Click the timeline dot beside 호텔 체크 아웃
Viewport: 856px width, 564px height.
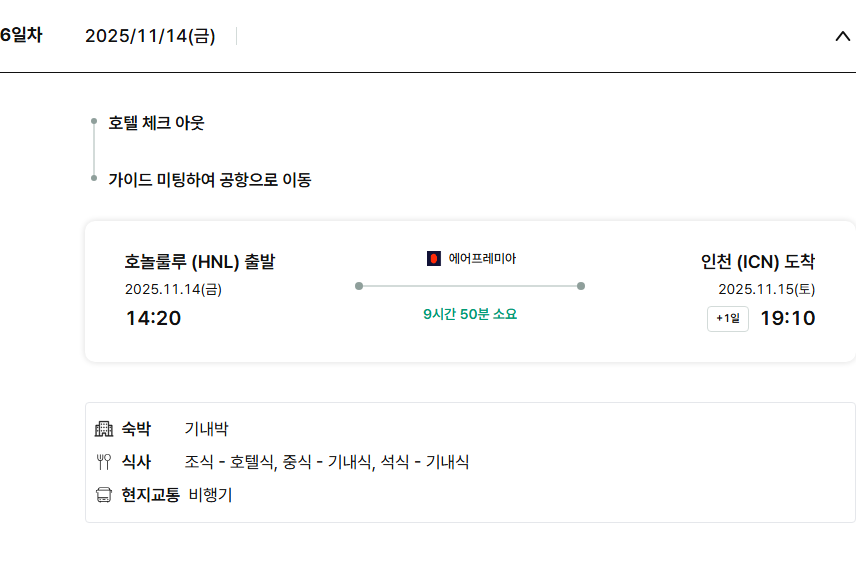[93, 122]
